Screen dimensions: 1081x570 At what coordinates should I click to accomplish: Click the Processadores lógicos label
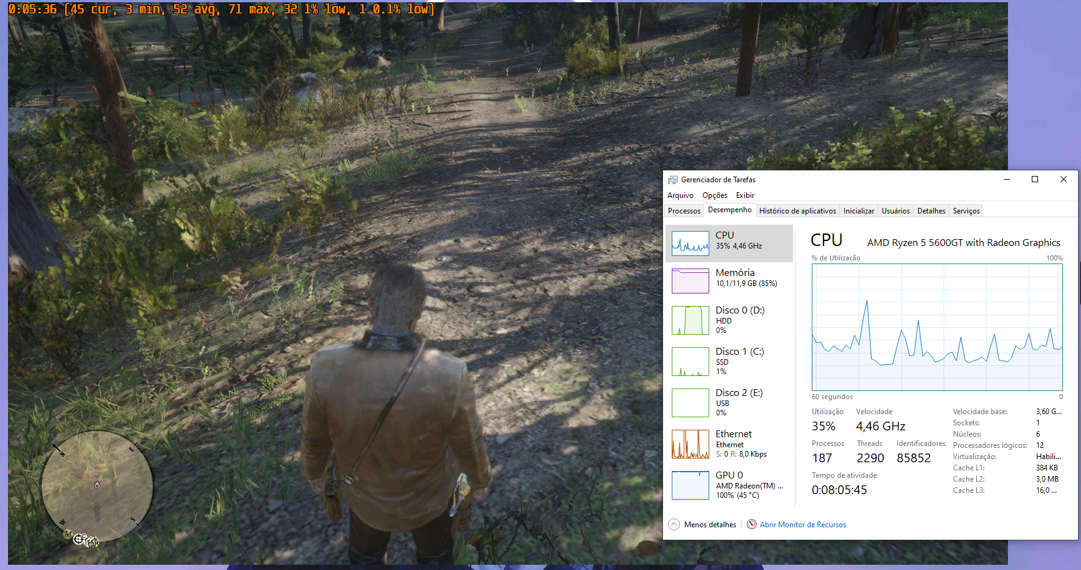tap(990, 445)
